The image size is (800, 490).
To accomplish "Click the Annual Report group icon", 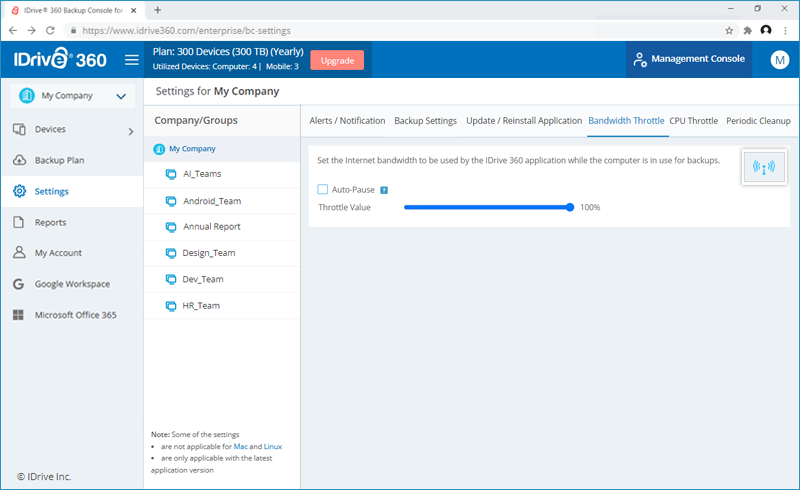I will [171, 227].
